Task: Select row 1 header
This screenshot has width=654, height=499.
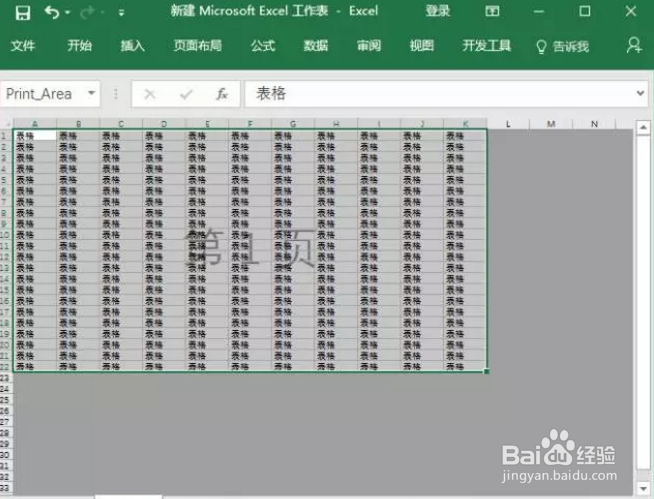Action: [5, 136]
